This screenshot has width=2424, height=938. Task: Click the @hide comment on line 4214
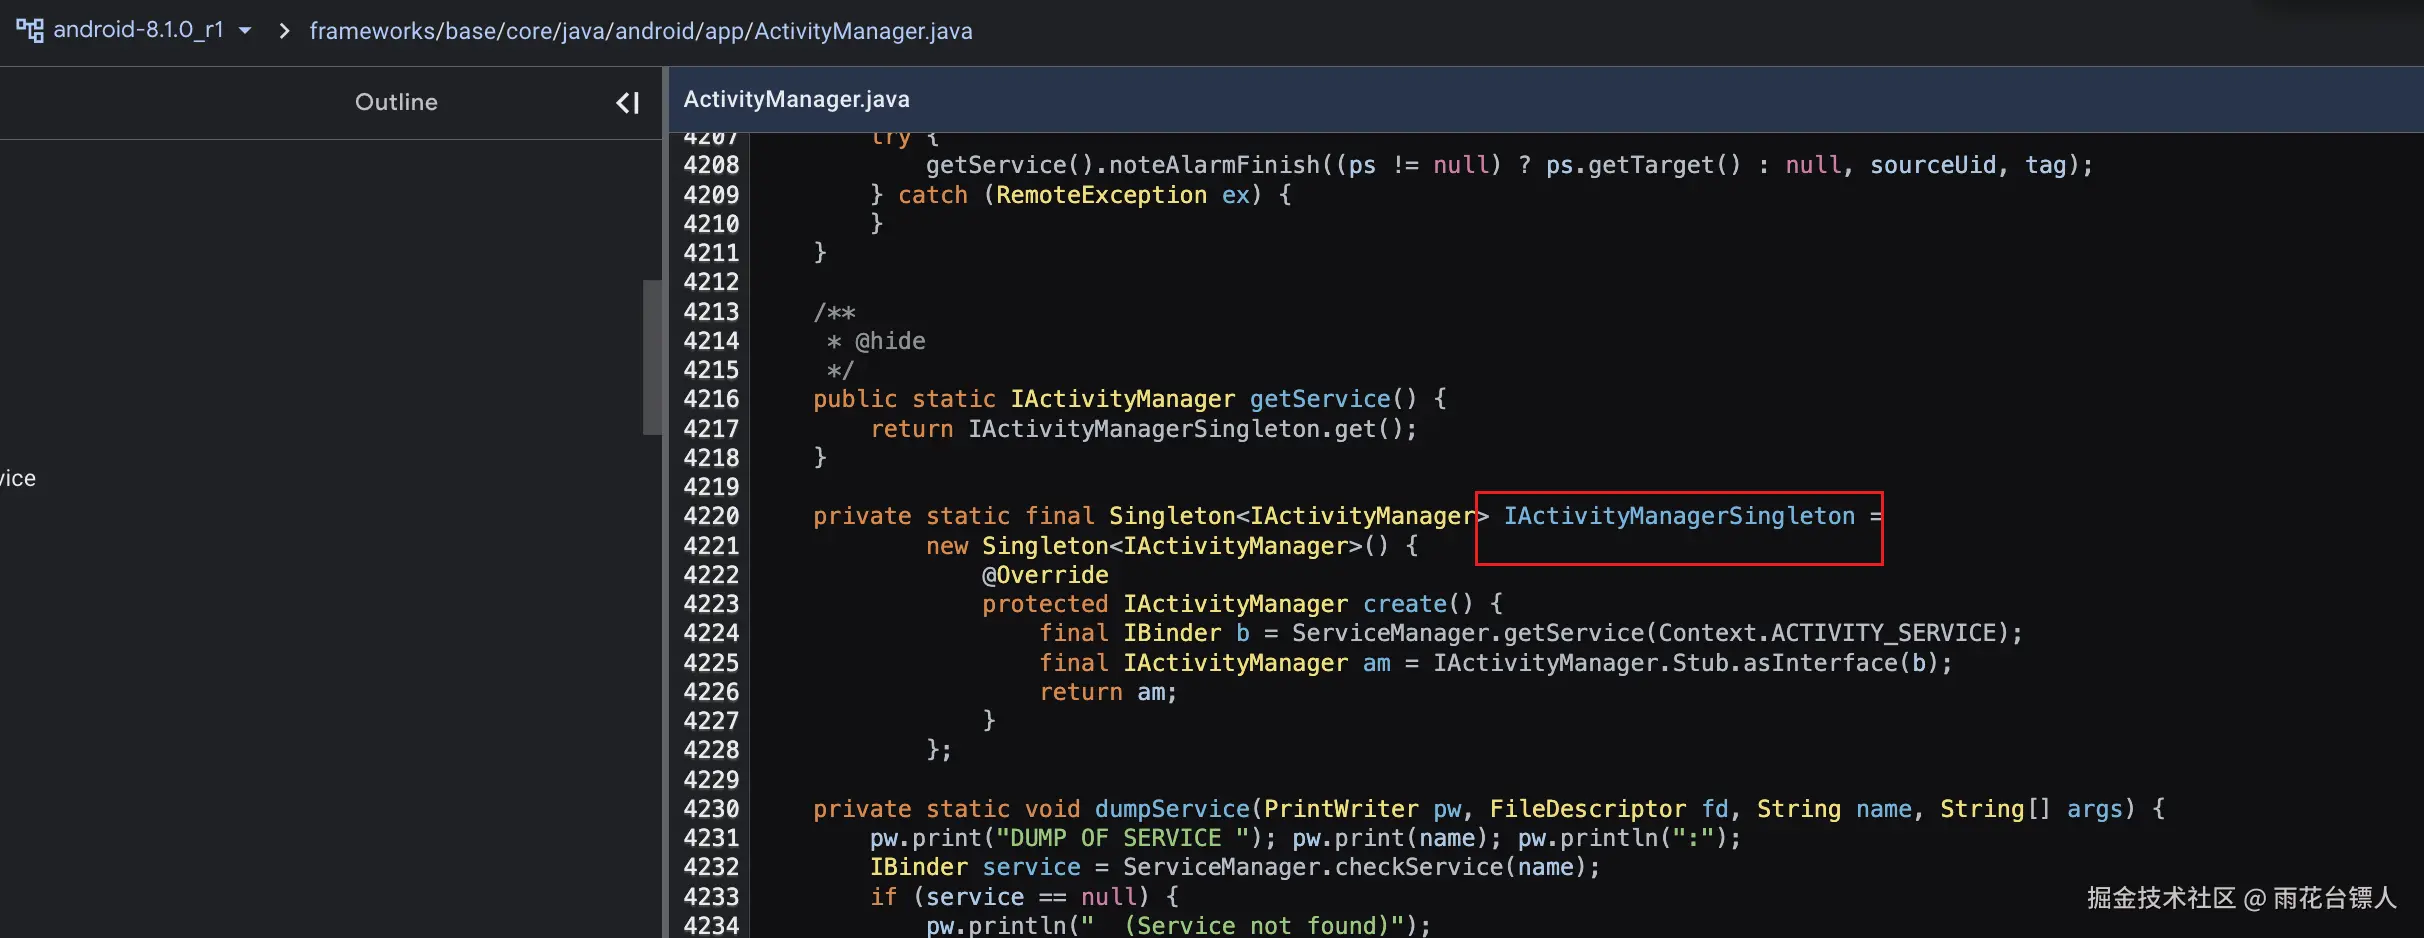(890, 341)
